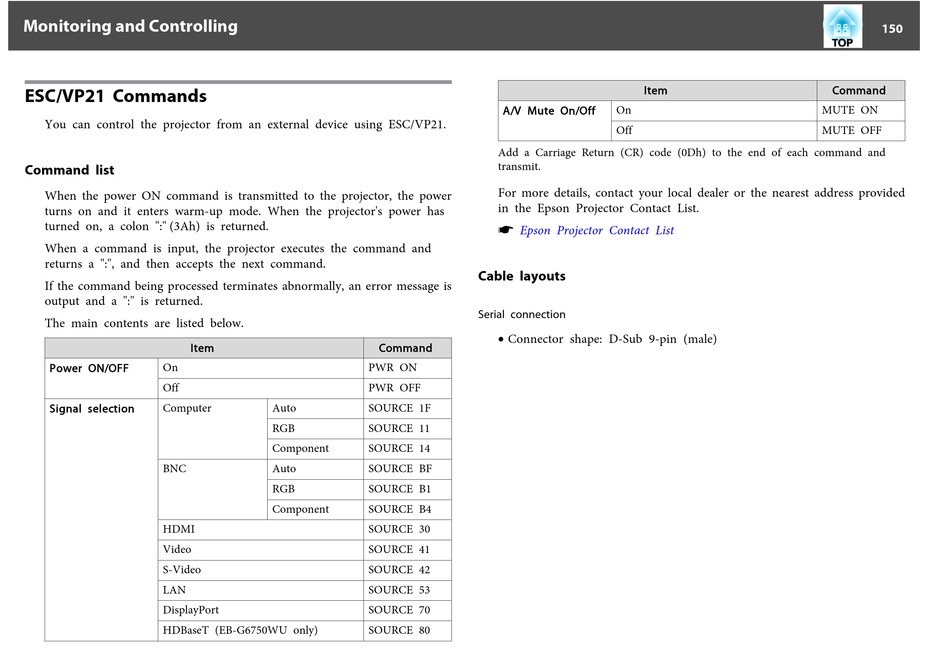
Task: Select the ESC/VP21 Commands heading
Action: 116,96
